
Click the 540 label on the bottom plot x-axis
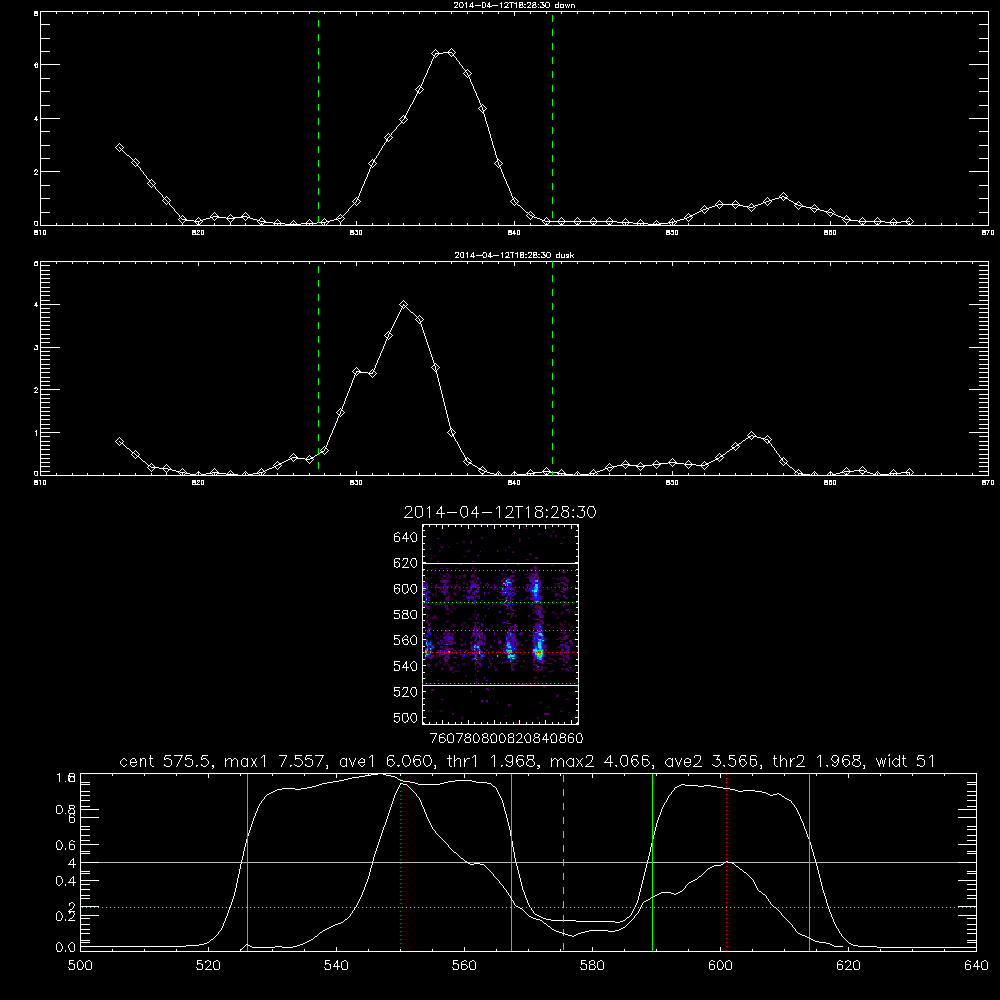336,966
